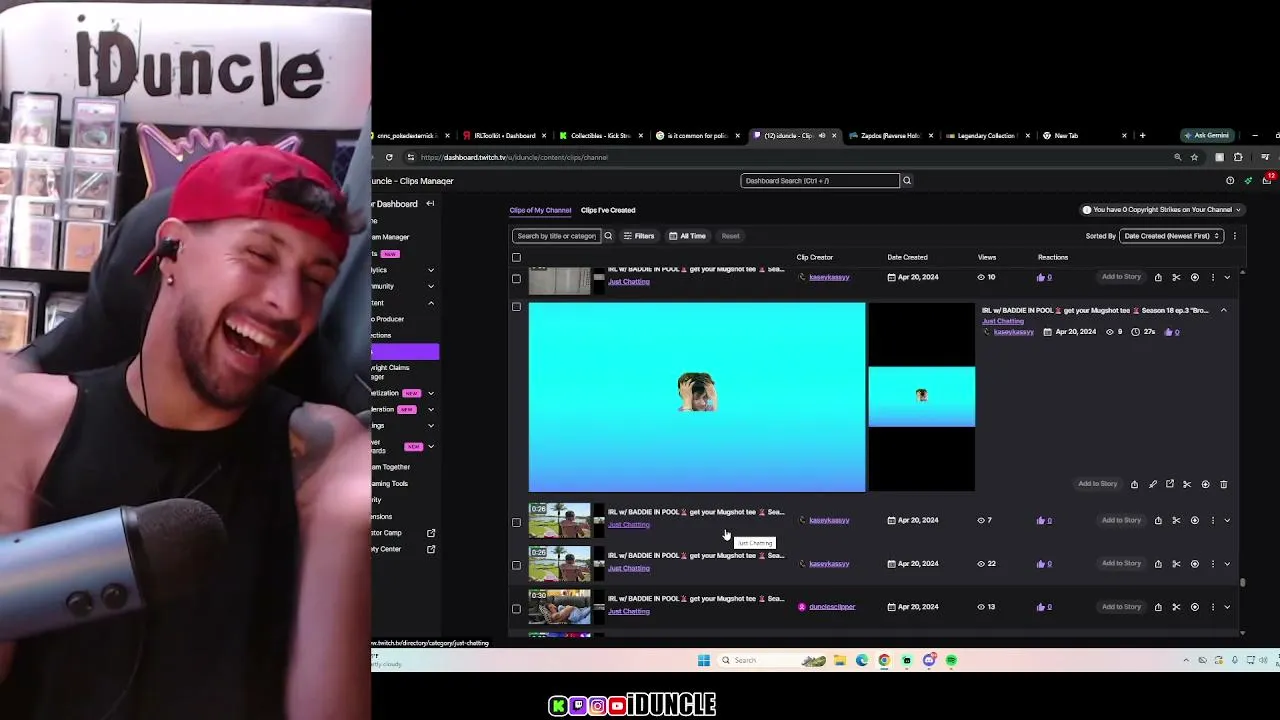Switch to the Legendary Collection browser tab
This screenshot has width=1280, height=720.
pyautogui.click(x=986, y=135)
